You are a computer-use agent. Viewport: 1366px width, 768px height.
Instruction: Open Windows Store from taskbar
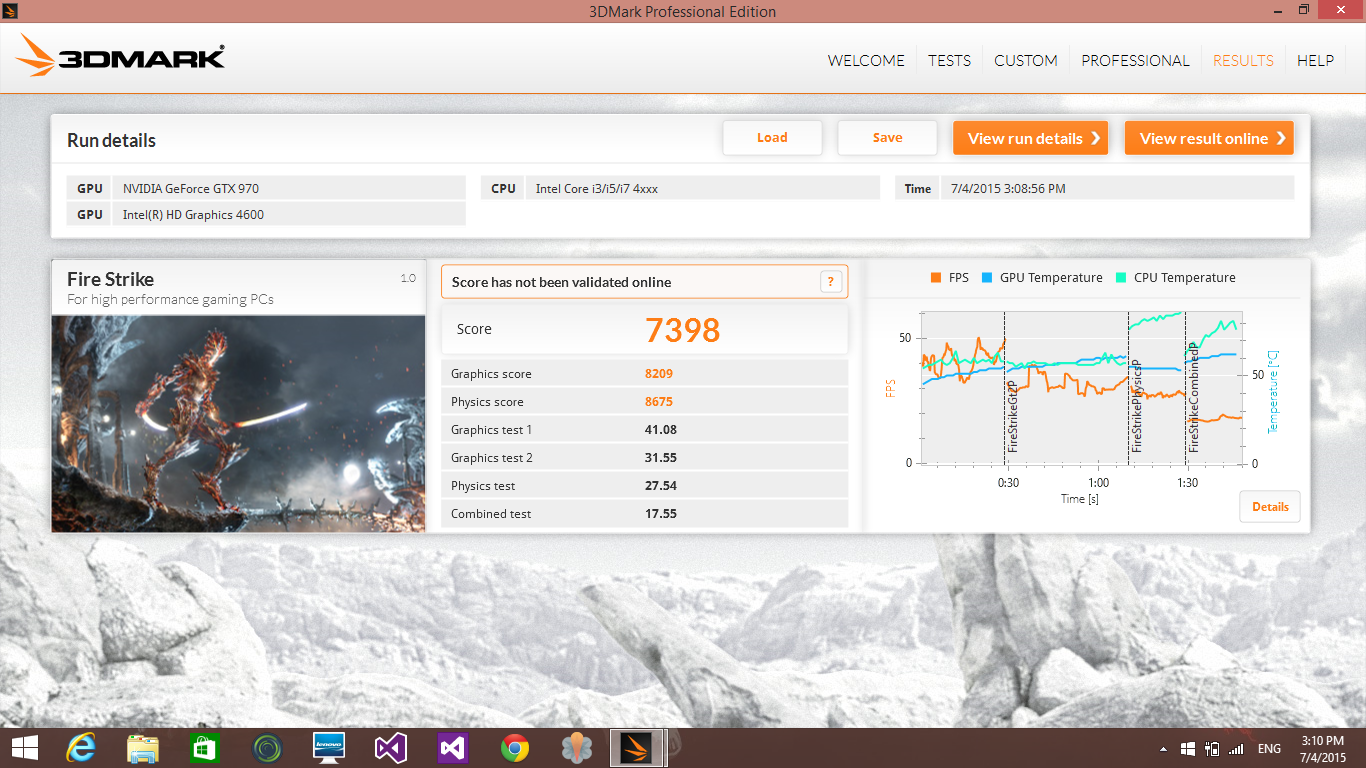pyautogui.click(x=205, y=748)
